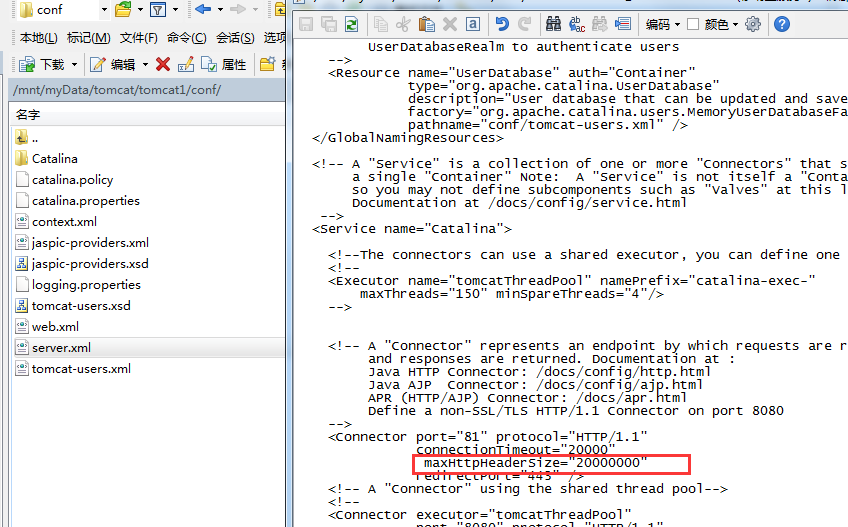Click the remote path /mnt/myData/tomcat/tomcat1/conf/

(117, 90)
